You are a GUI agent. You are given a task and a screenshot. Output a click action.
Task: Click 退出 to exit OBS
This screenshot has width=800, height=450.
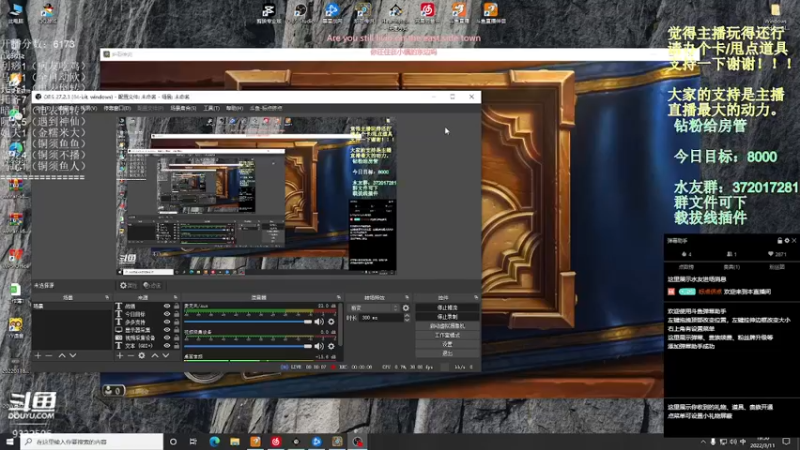tap(447, 353)
